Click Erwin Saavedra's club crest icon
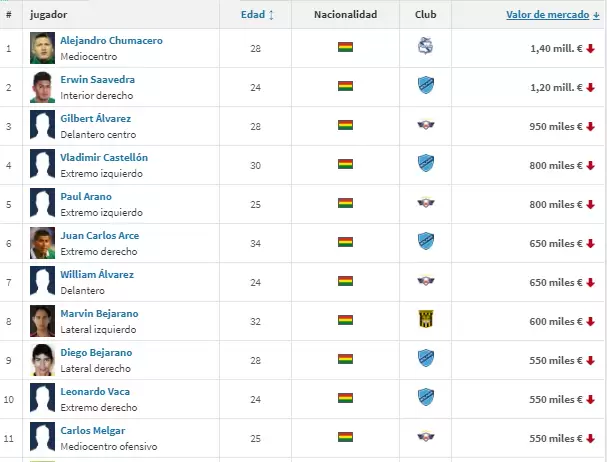 tap(425, 86)
